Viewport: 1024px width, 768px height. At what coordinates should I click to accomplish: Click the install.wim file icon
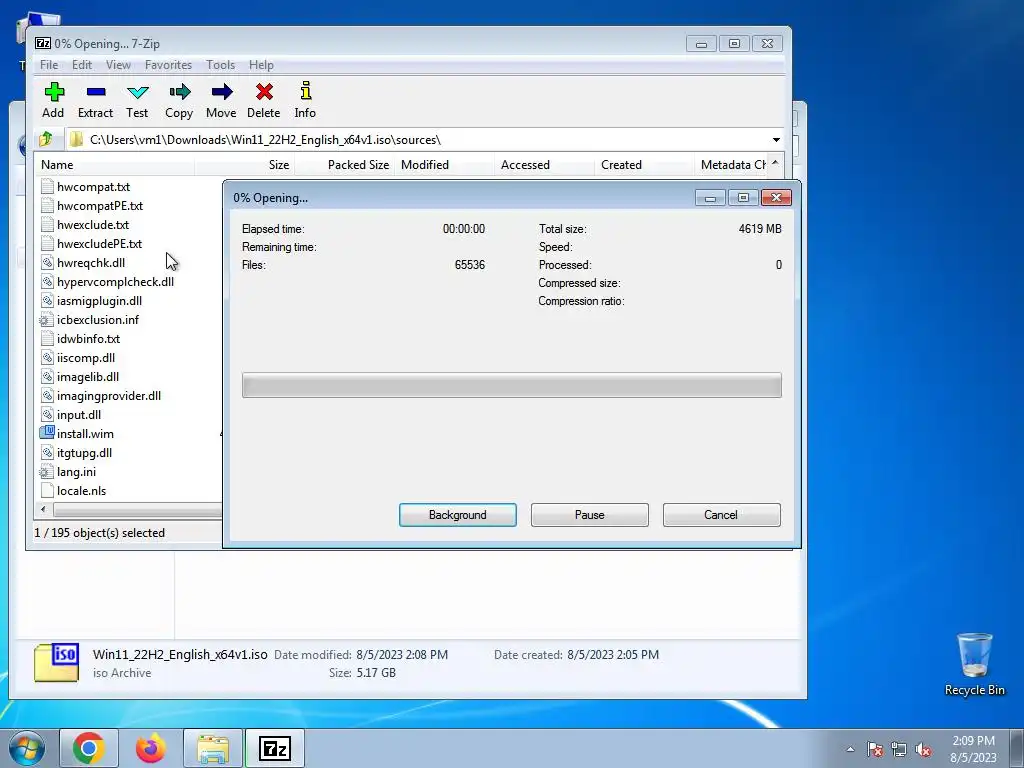pyautogui.click(x=47, y=433)
